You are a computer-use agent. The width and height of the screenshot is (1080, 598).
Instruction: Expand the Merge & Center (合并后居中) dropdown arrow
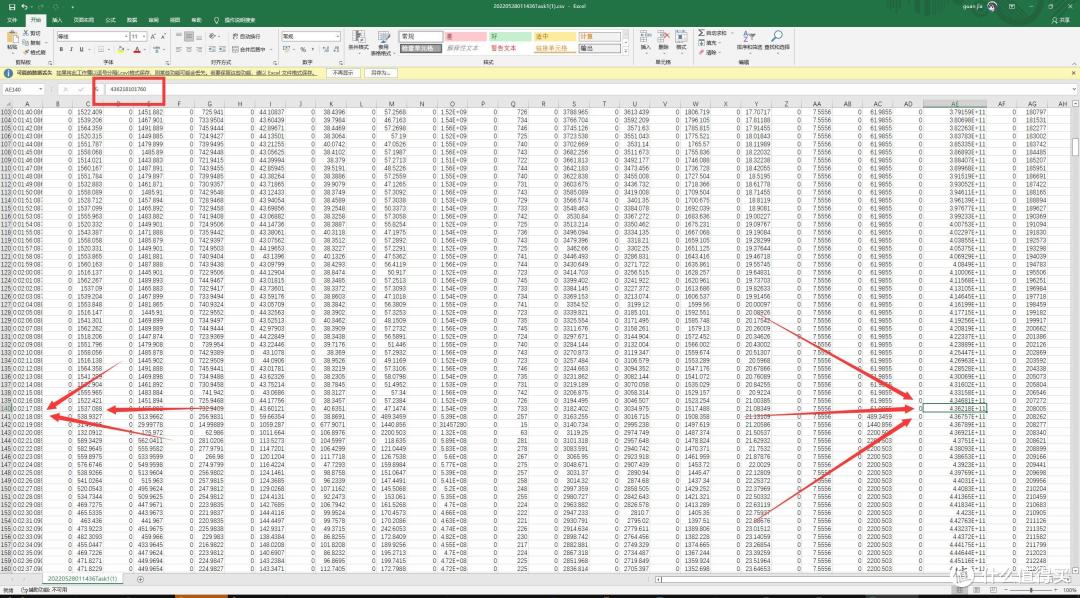(269, 50)
